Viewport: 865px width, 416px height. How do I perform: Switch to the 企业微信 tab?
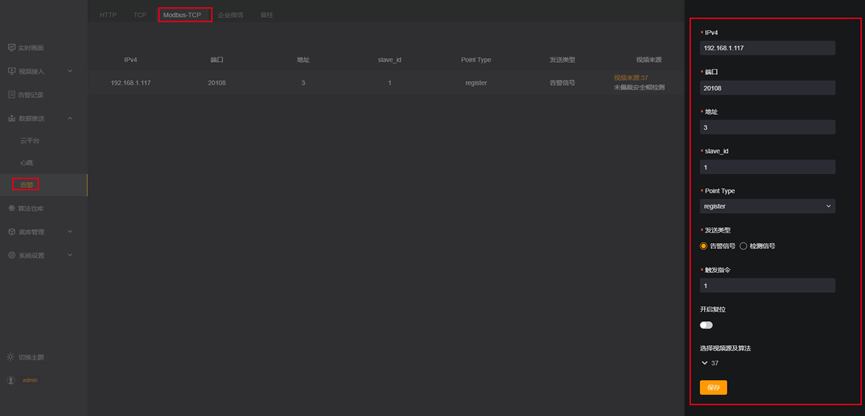[231, 15]
